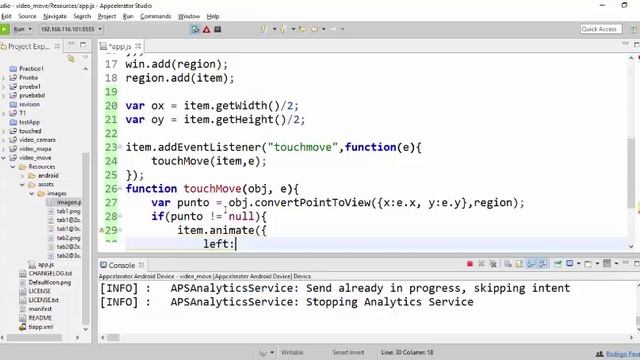
Task: Open the Project menu
Action: [x=107, y=16]
